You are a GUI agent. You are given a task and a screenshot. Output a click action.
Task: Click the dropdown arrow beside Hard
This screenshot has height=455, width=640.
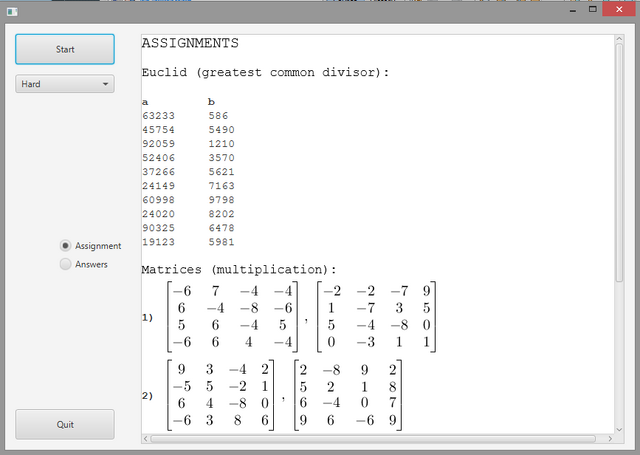(x=105, y=84)
